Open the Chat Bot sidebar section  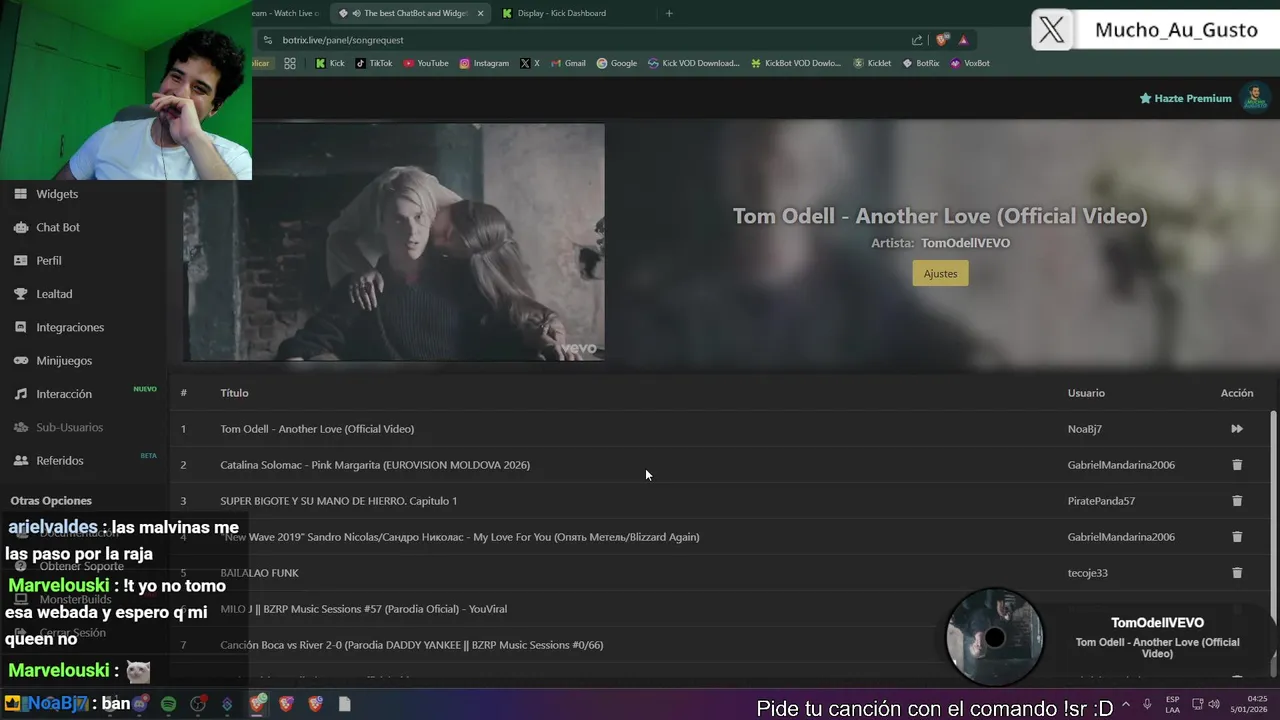[x=58, y=227]
